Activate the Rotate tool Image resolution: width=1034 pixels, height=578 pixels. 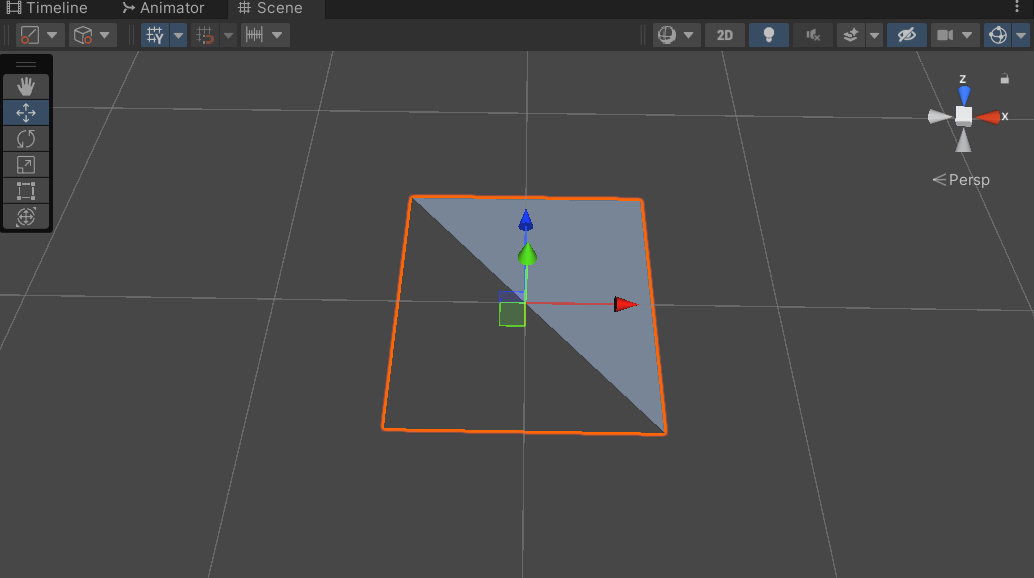click(x=26, y=138)
